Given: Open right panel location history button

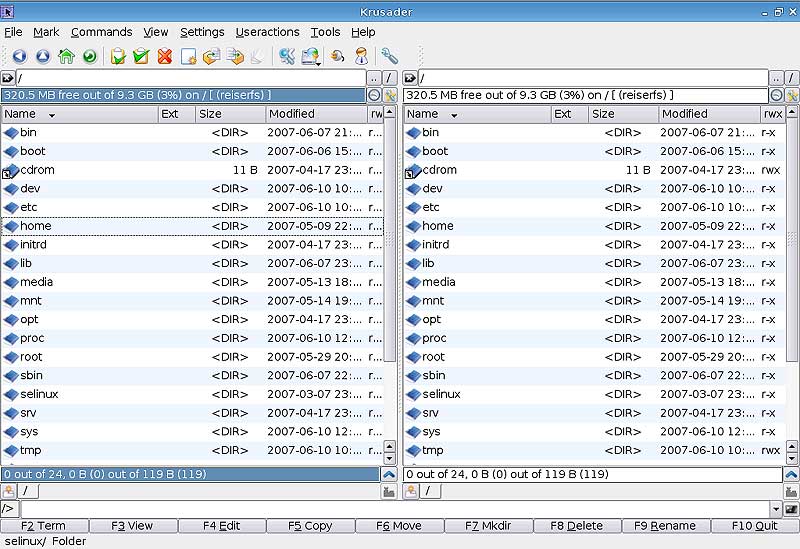Looking at the screenshot, I should point(410,78).
